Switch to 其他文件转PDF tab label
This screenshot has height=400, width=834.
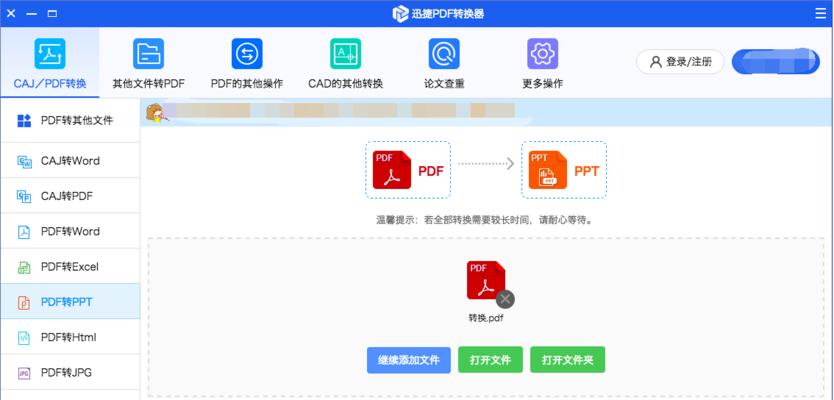[148, 84]
